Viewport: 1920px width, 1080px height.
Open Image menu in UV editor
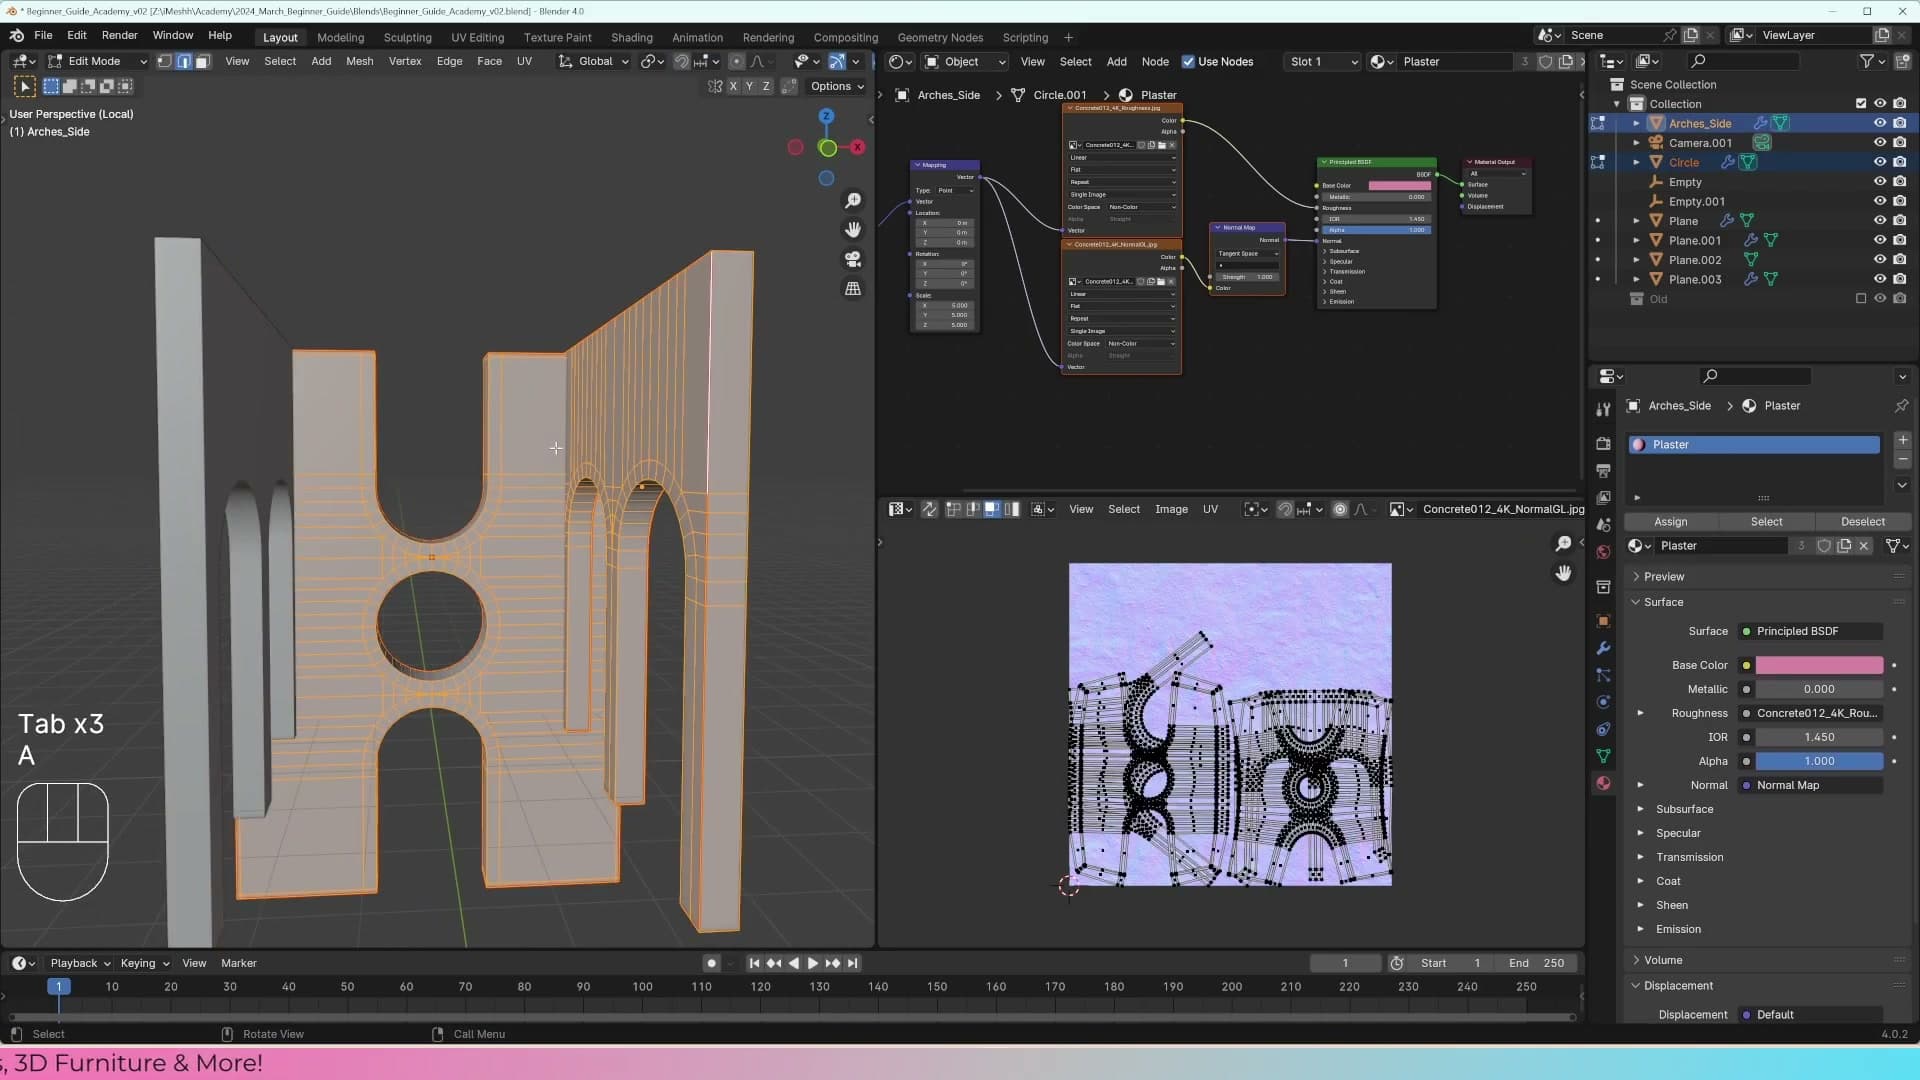1171,510
